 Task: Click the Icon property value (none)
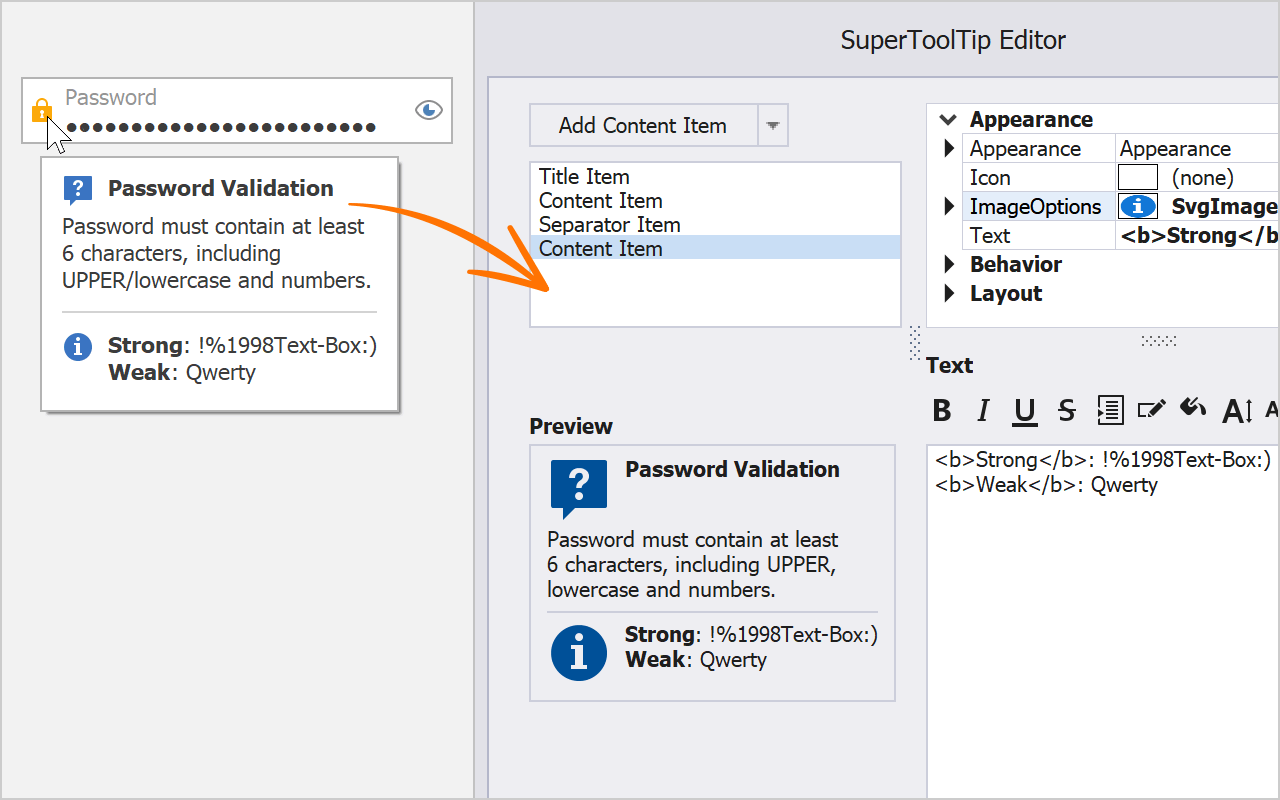pos(1202,178)
